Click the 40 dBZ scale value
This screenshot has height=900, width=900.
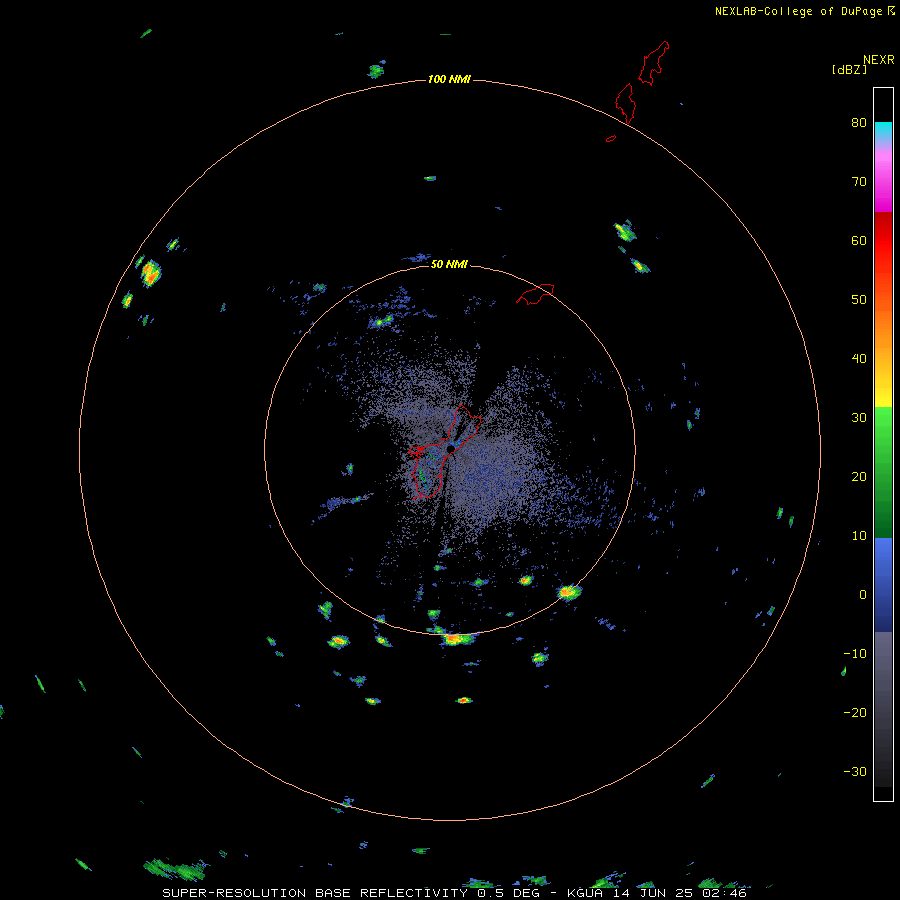(859, 359)
